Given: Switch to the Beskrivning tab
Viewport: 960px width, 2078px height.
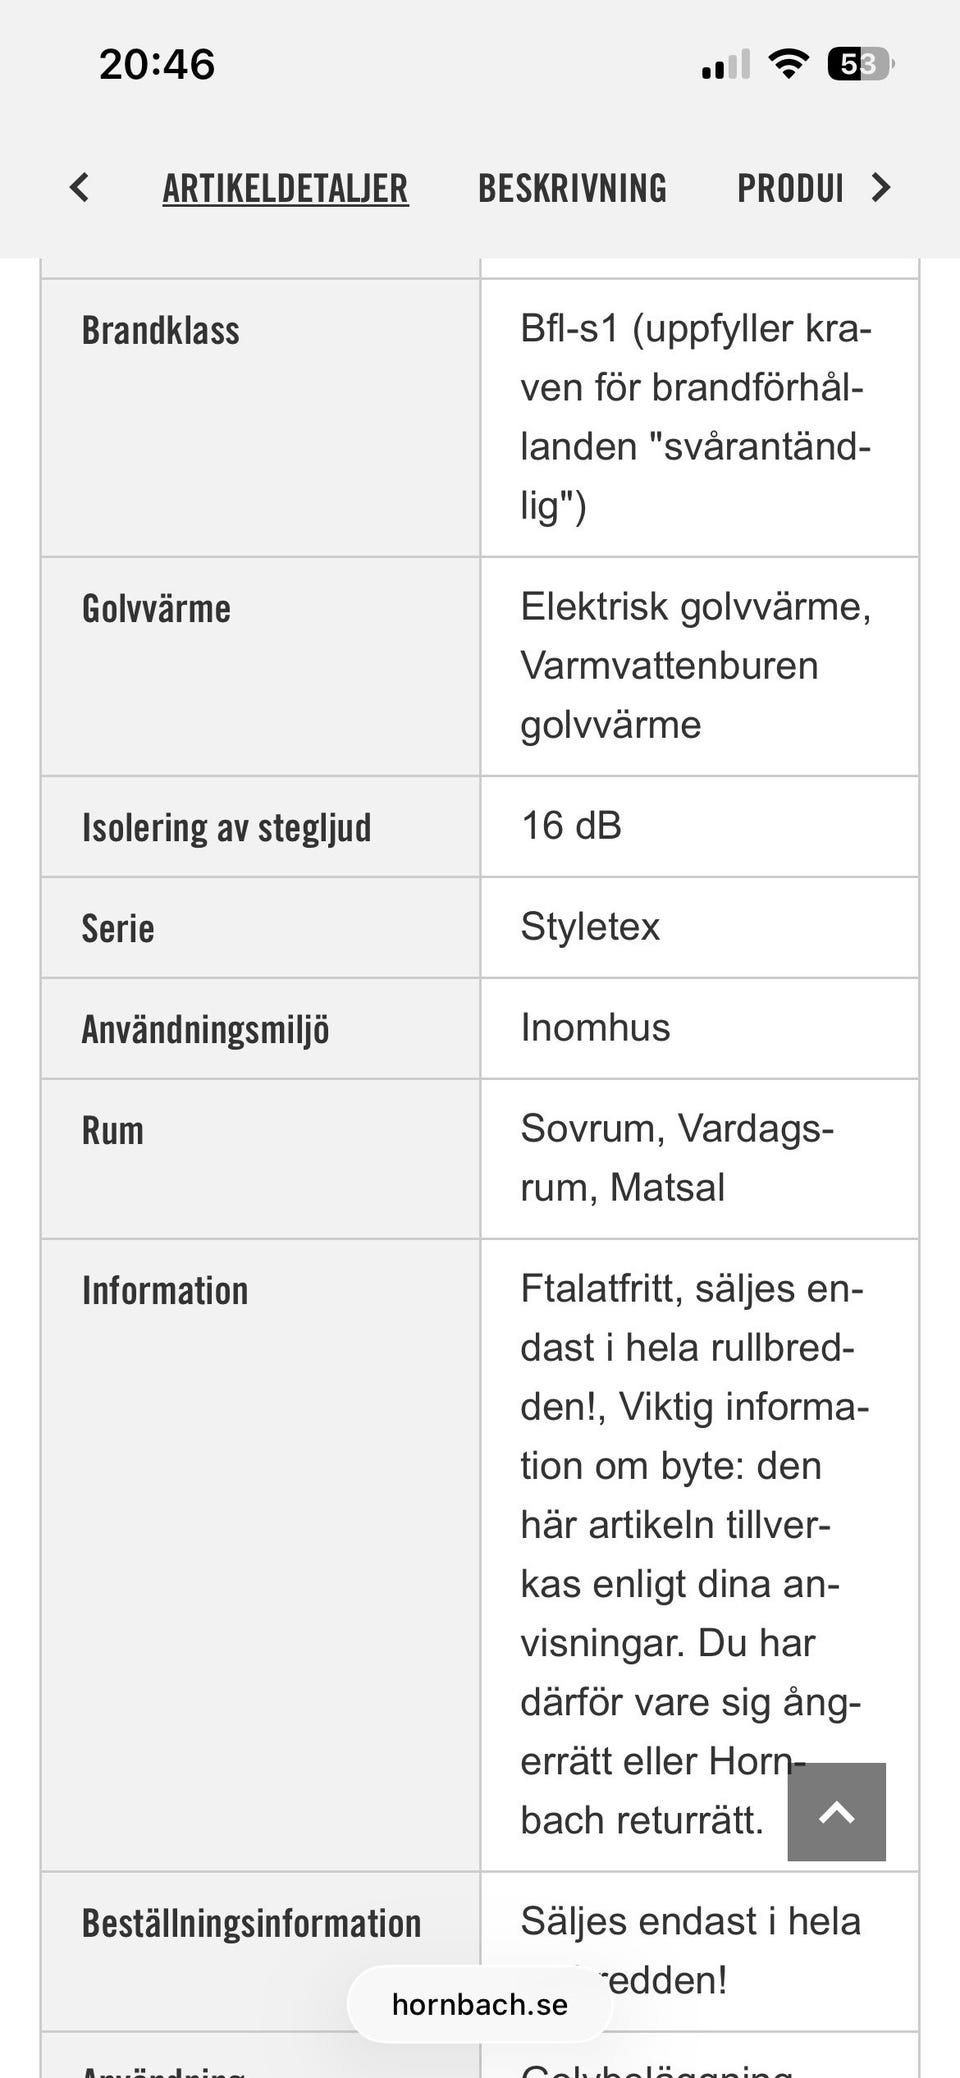Looking at the screenshot, I should pyautogui.click(x=572, y=188).
